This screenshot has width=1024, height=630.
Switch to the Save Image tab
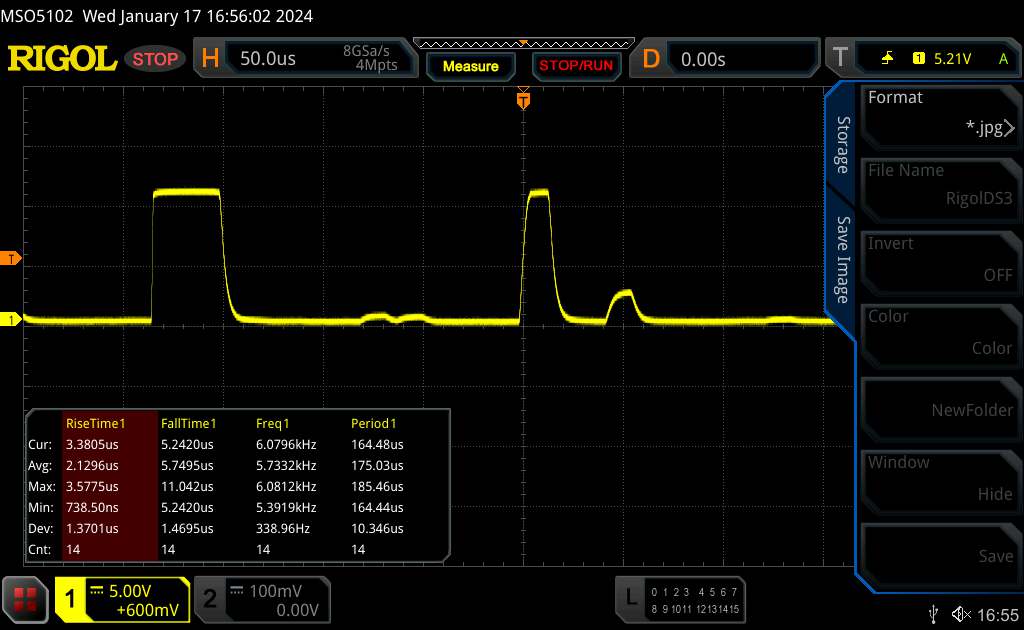pos(842,260)
